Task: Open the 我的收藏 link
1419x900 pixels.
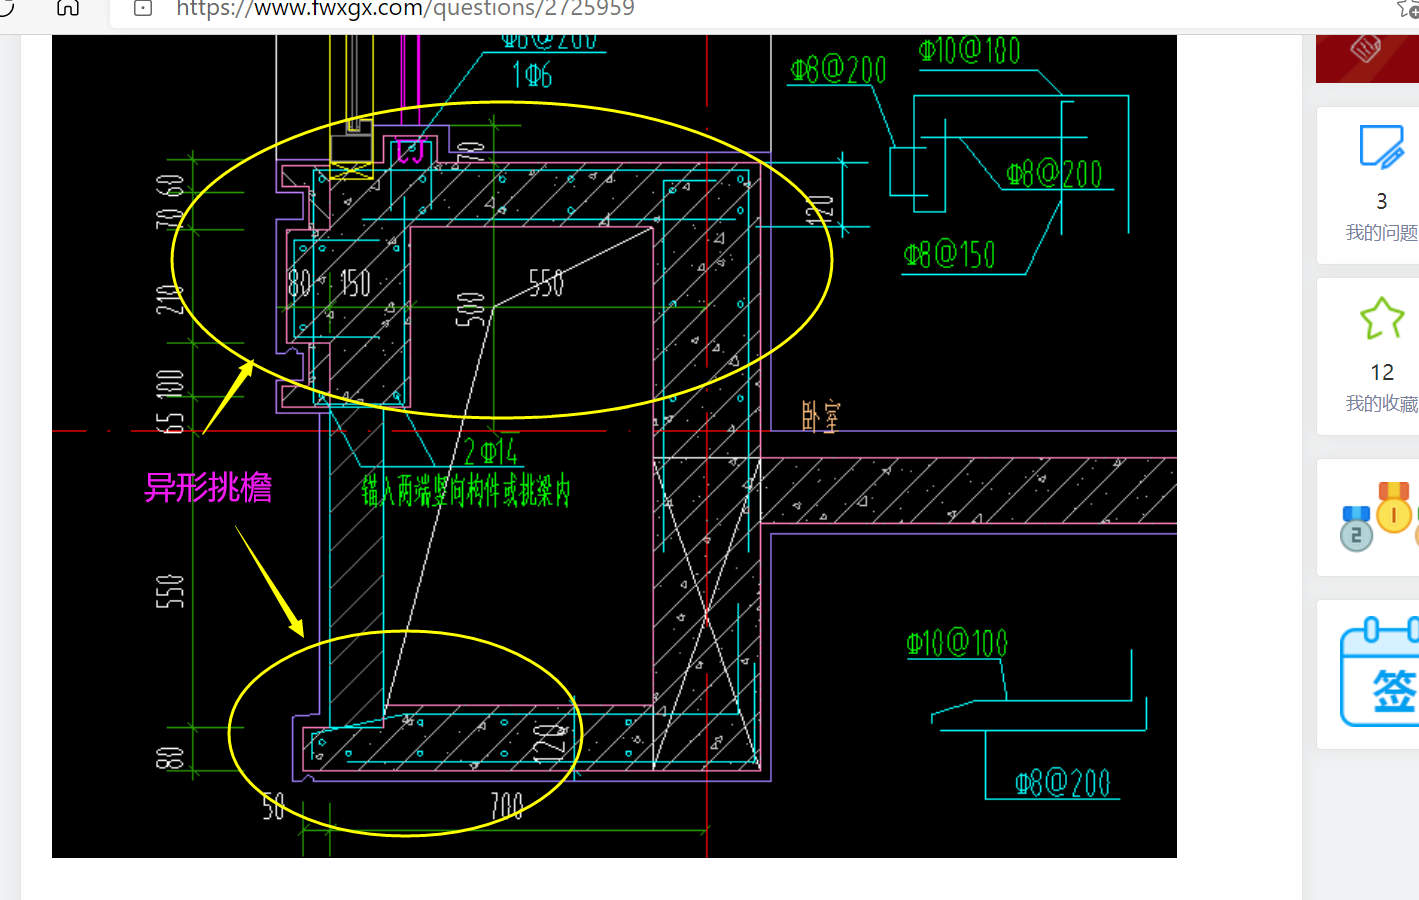Action: click(1382, 403)
